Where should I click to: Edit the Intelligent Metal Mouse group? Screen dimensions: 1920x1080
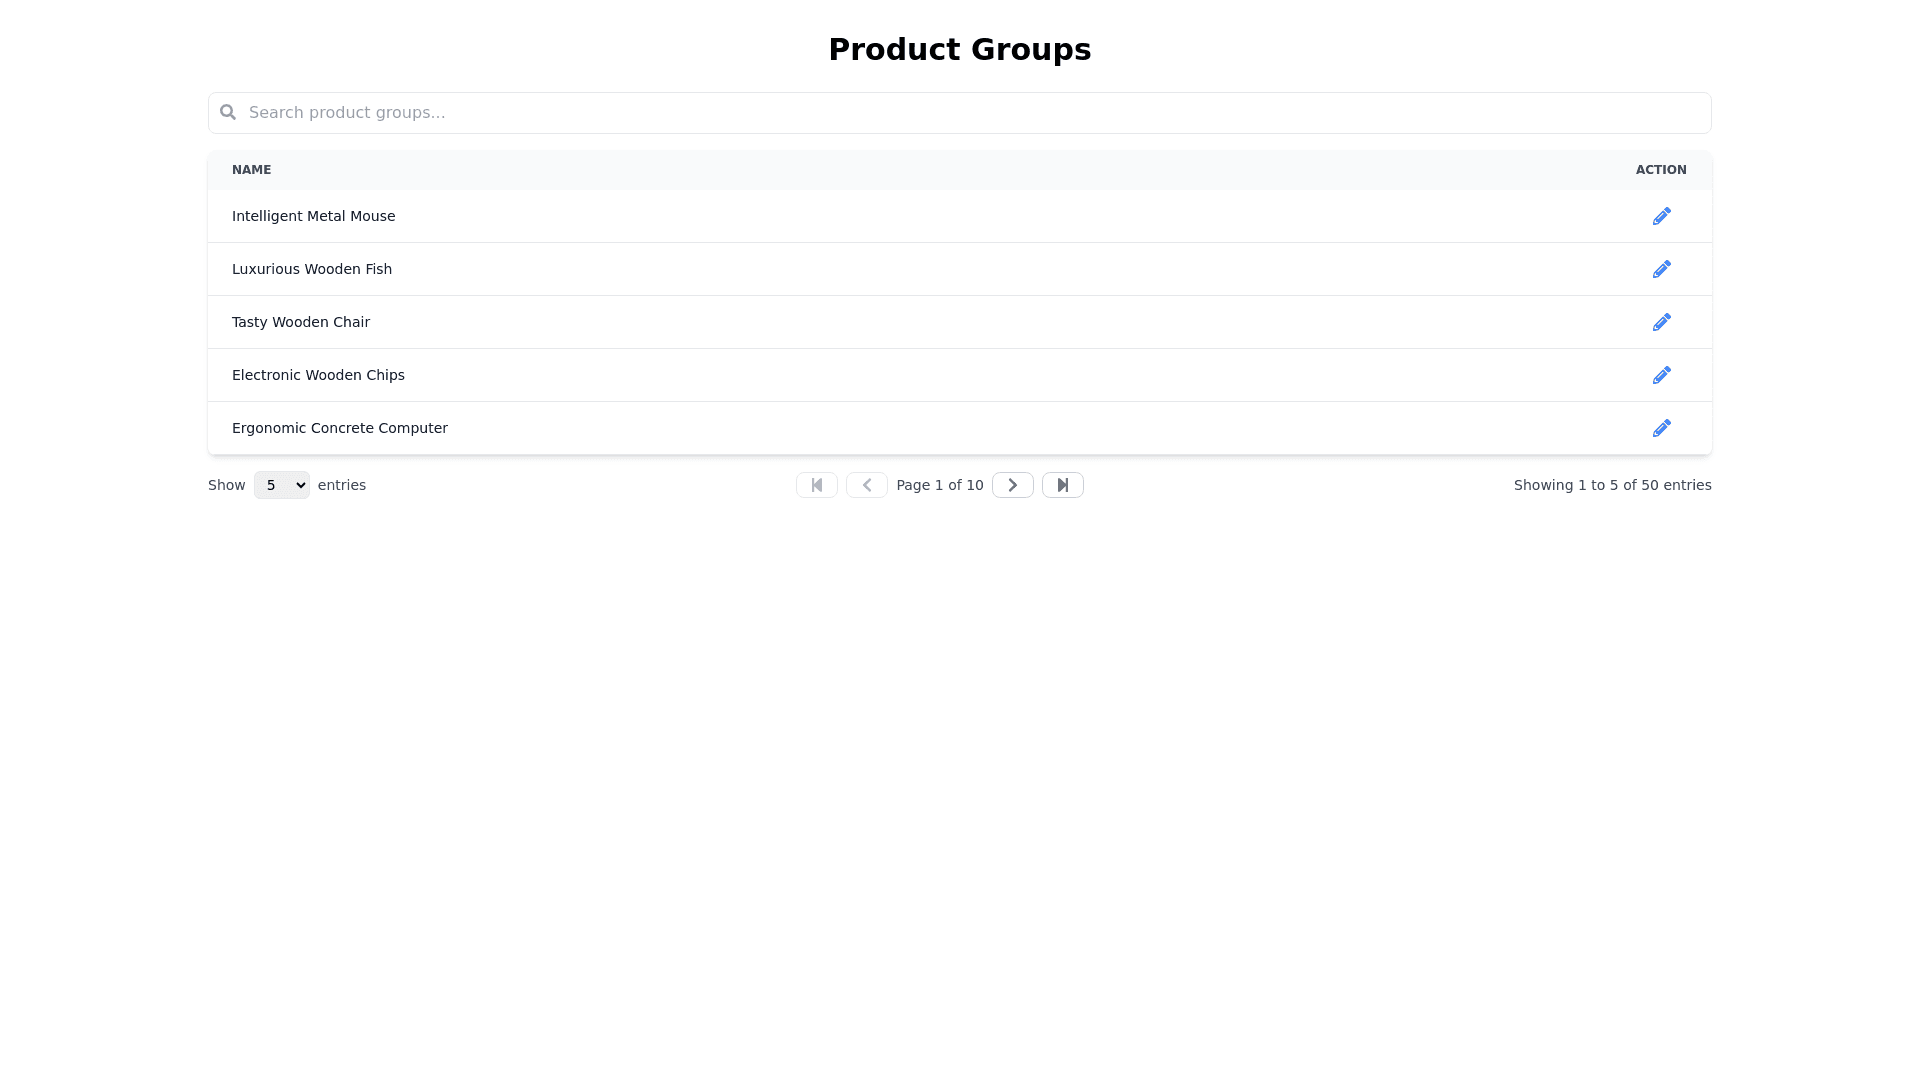pos(1661,216)
